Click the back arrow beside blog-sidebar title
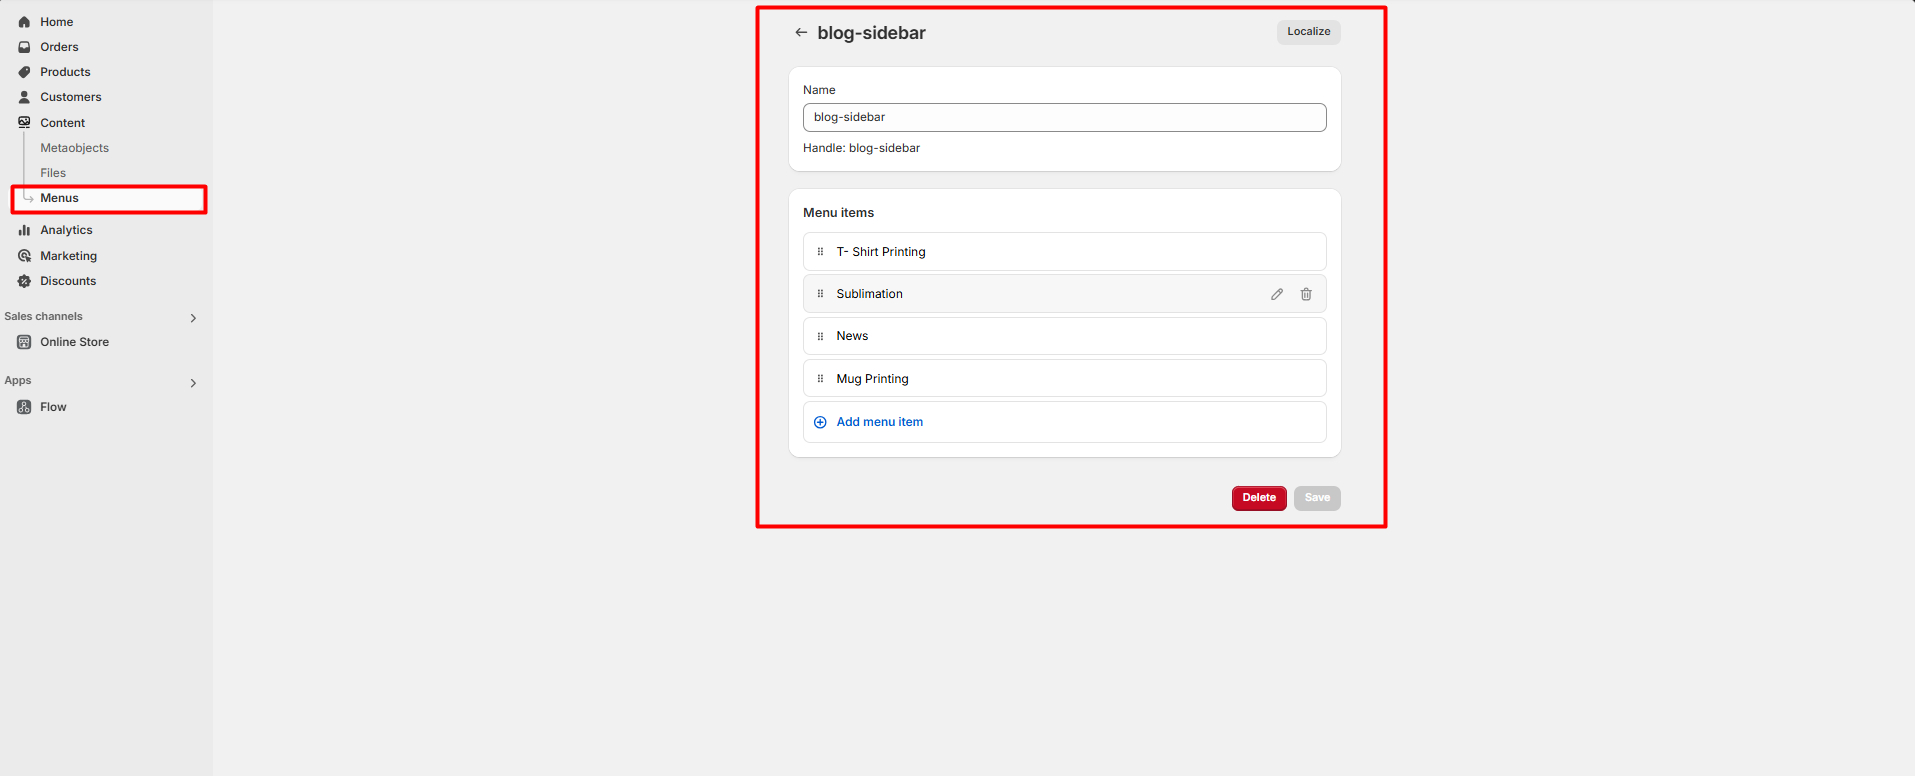This screenshot has height=776, width=1915. coord(801,33)
